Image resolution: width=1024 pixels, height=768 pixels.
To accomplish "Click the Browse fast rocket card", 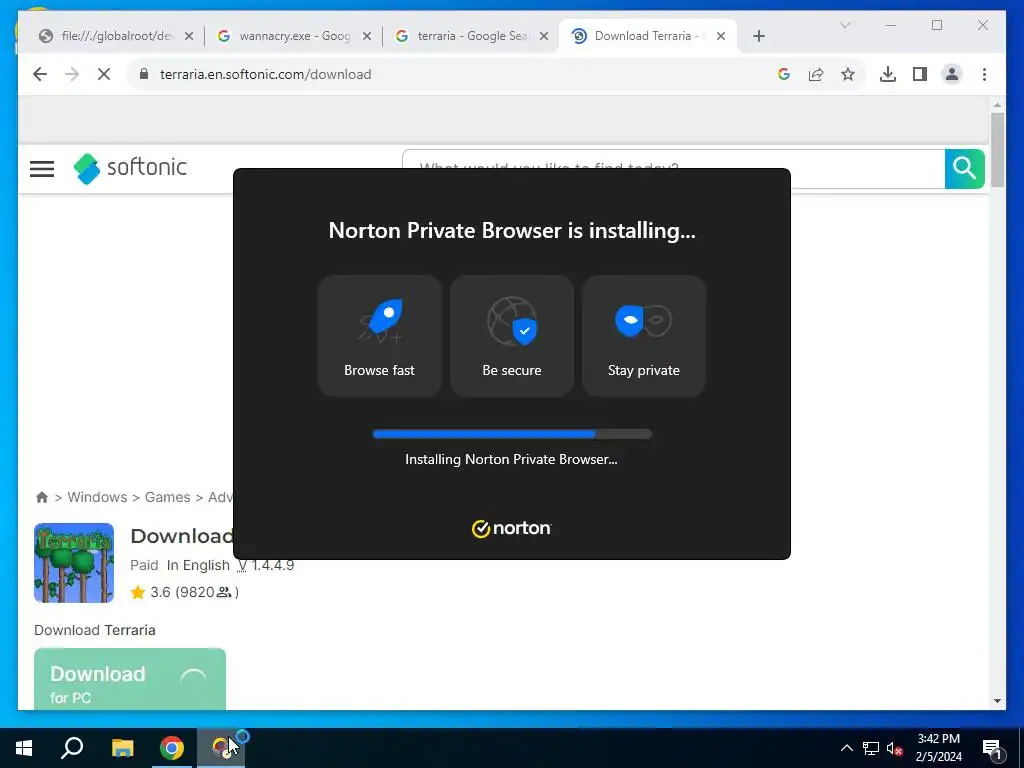I will click(379, 336).
